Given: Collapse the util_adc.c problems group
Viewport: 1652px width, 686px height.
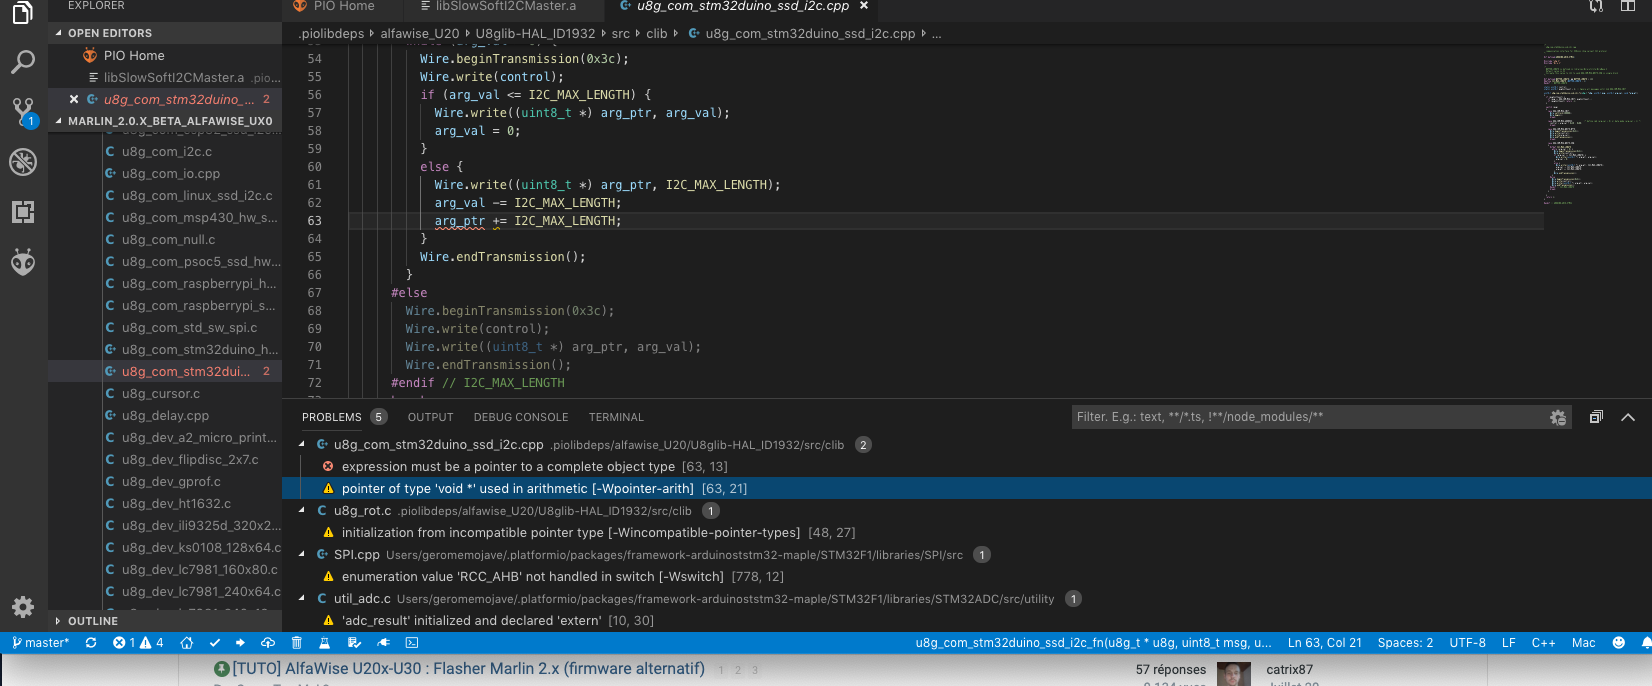Looking at the screenshot, I should 302,599.
